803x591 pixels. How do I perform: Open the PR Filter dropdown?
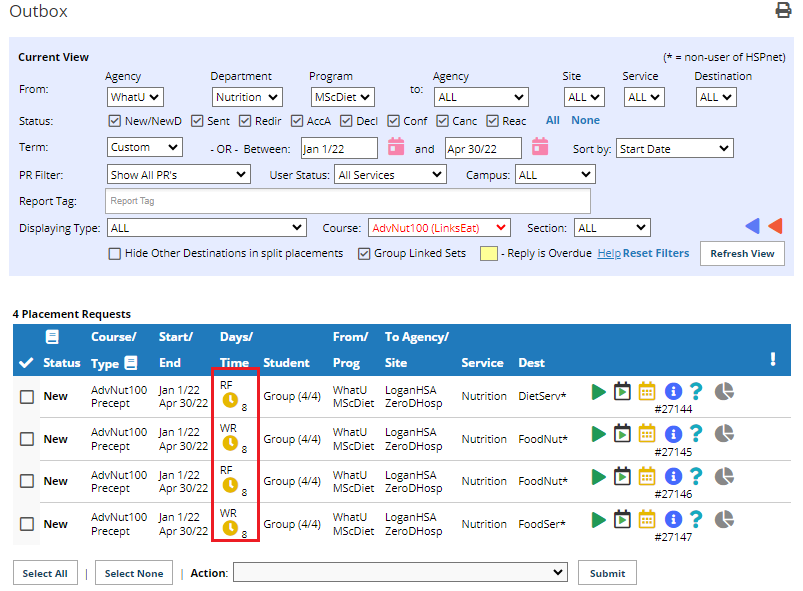(x=178, y=175)
